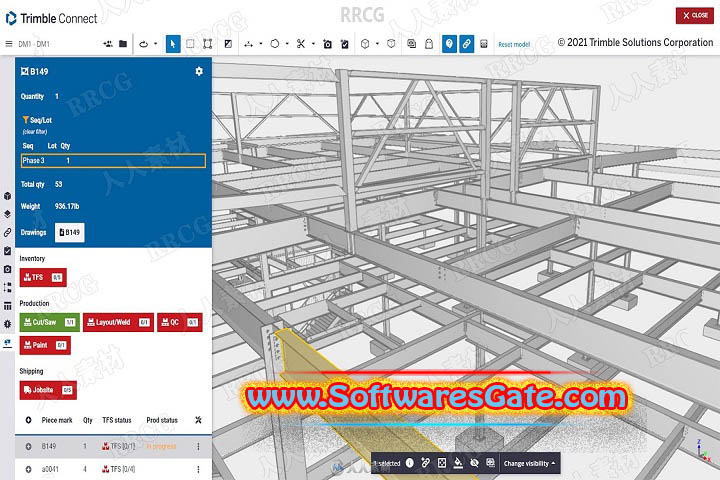Click the Layout/Weld production button
Screen dimensions: 720x480
[118, 322]
